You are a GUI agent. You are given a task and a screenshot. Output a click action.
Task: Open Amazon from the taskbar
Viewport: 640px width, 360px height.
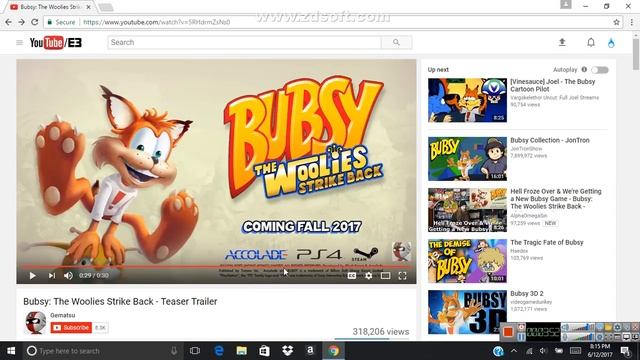[310, 351]
